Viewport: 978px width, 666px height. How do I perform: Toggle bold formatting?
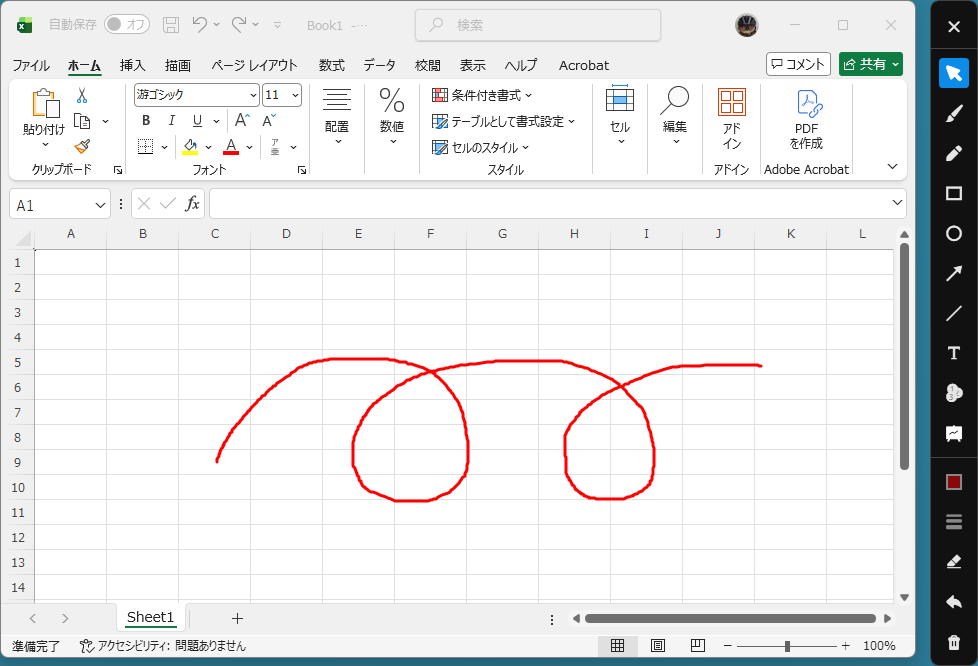(145, 120)
